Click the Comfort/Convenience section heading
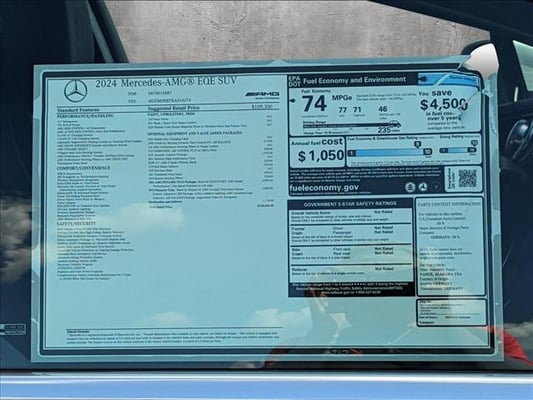 (83, 168)
